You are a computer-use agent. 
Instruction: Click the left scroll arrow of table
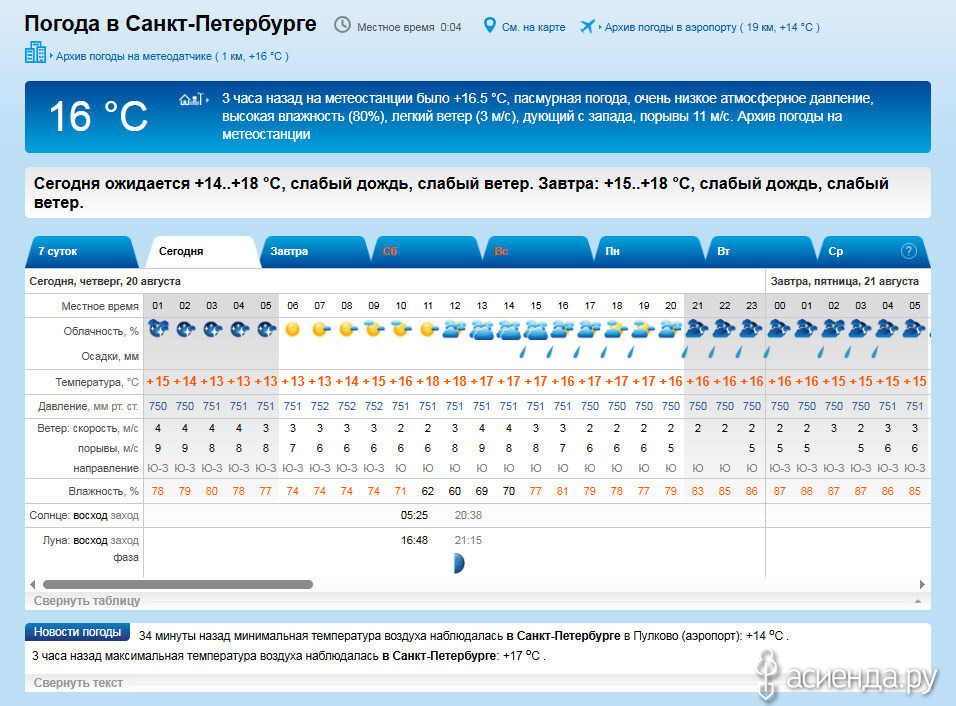coord(32,584)
